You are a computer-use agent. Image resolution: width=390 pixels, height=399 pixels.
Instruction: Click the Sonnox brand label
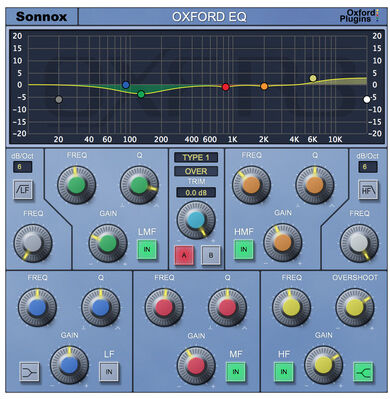pyautogui.click(x=41, y=17)
